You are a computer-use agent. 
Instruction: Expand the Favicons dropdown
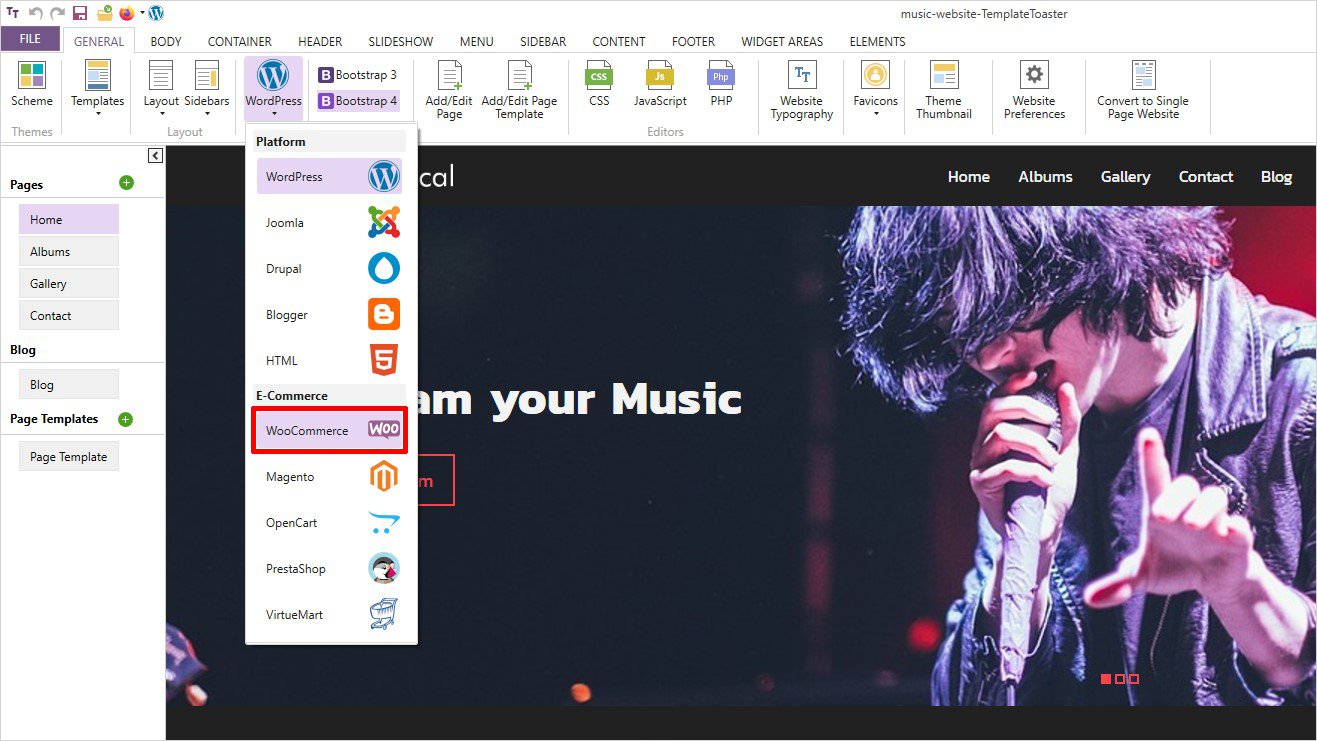click(875, 90)
